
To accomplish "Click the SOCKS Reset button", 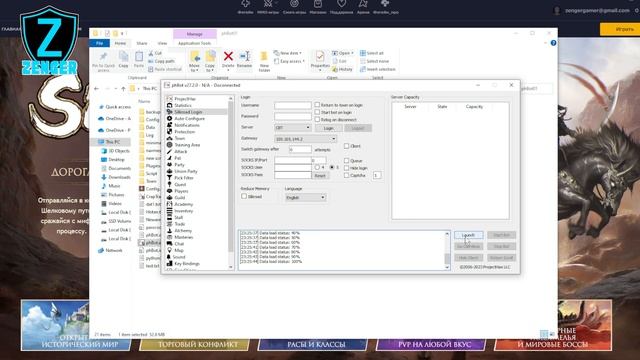I will click(320, 176).
